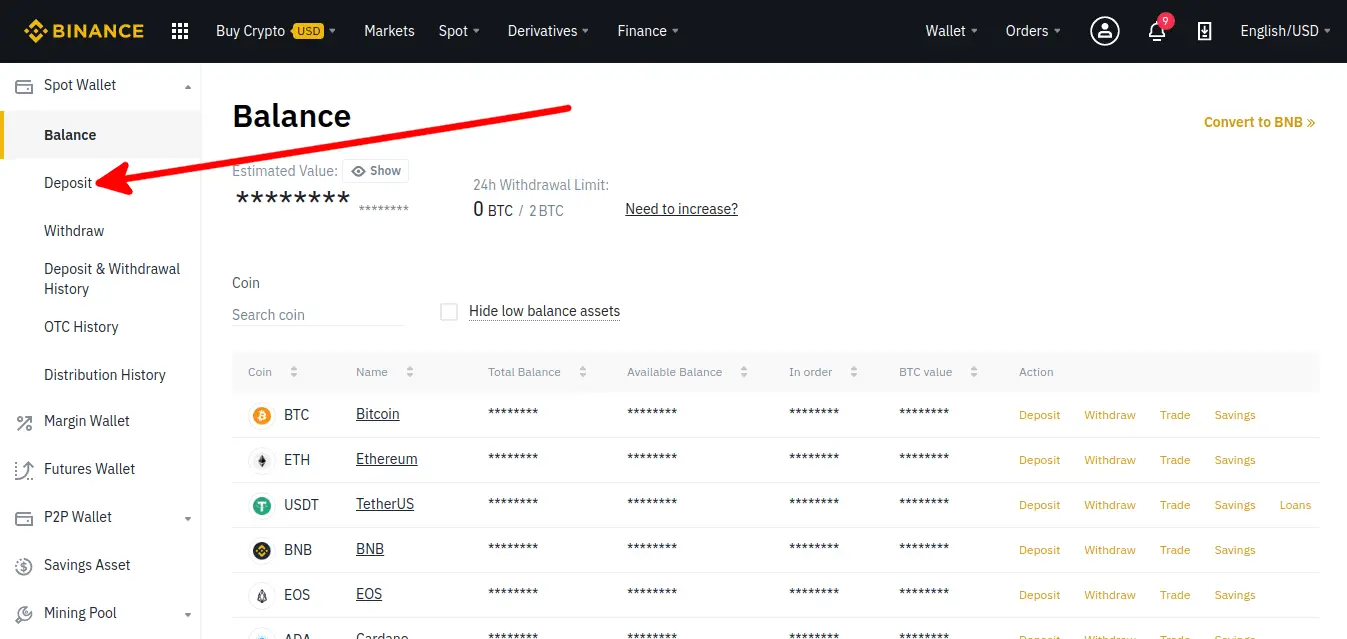Image resolution: width=1347 pixels, height=639 pixels.
Task: Expand the P2P Wallet section
Action: (188, 519)
